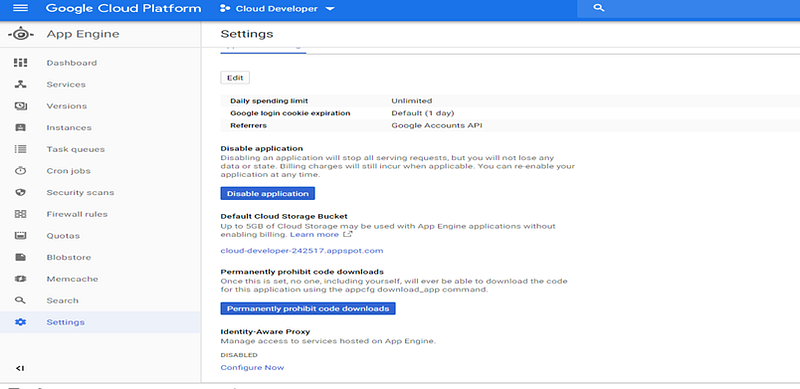The width and height of the screenshot is (800, 389).
Task: Click the Referrers row label
Action: pos(248,125)
